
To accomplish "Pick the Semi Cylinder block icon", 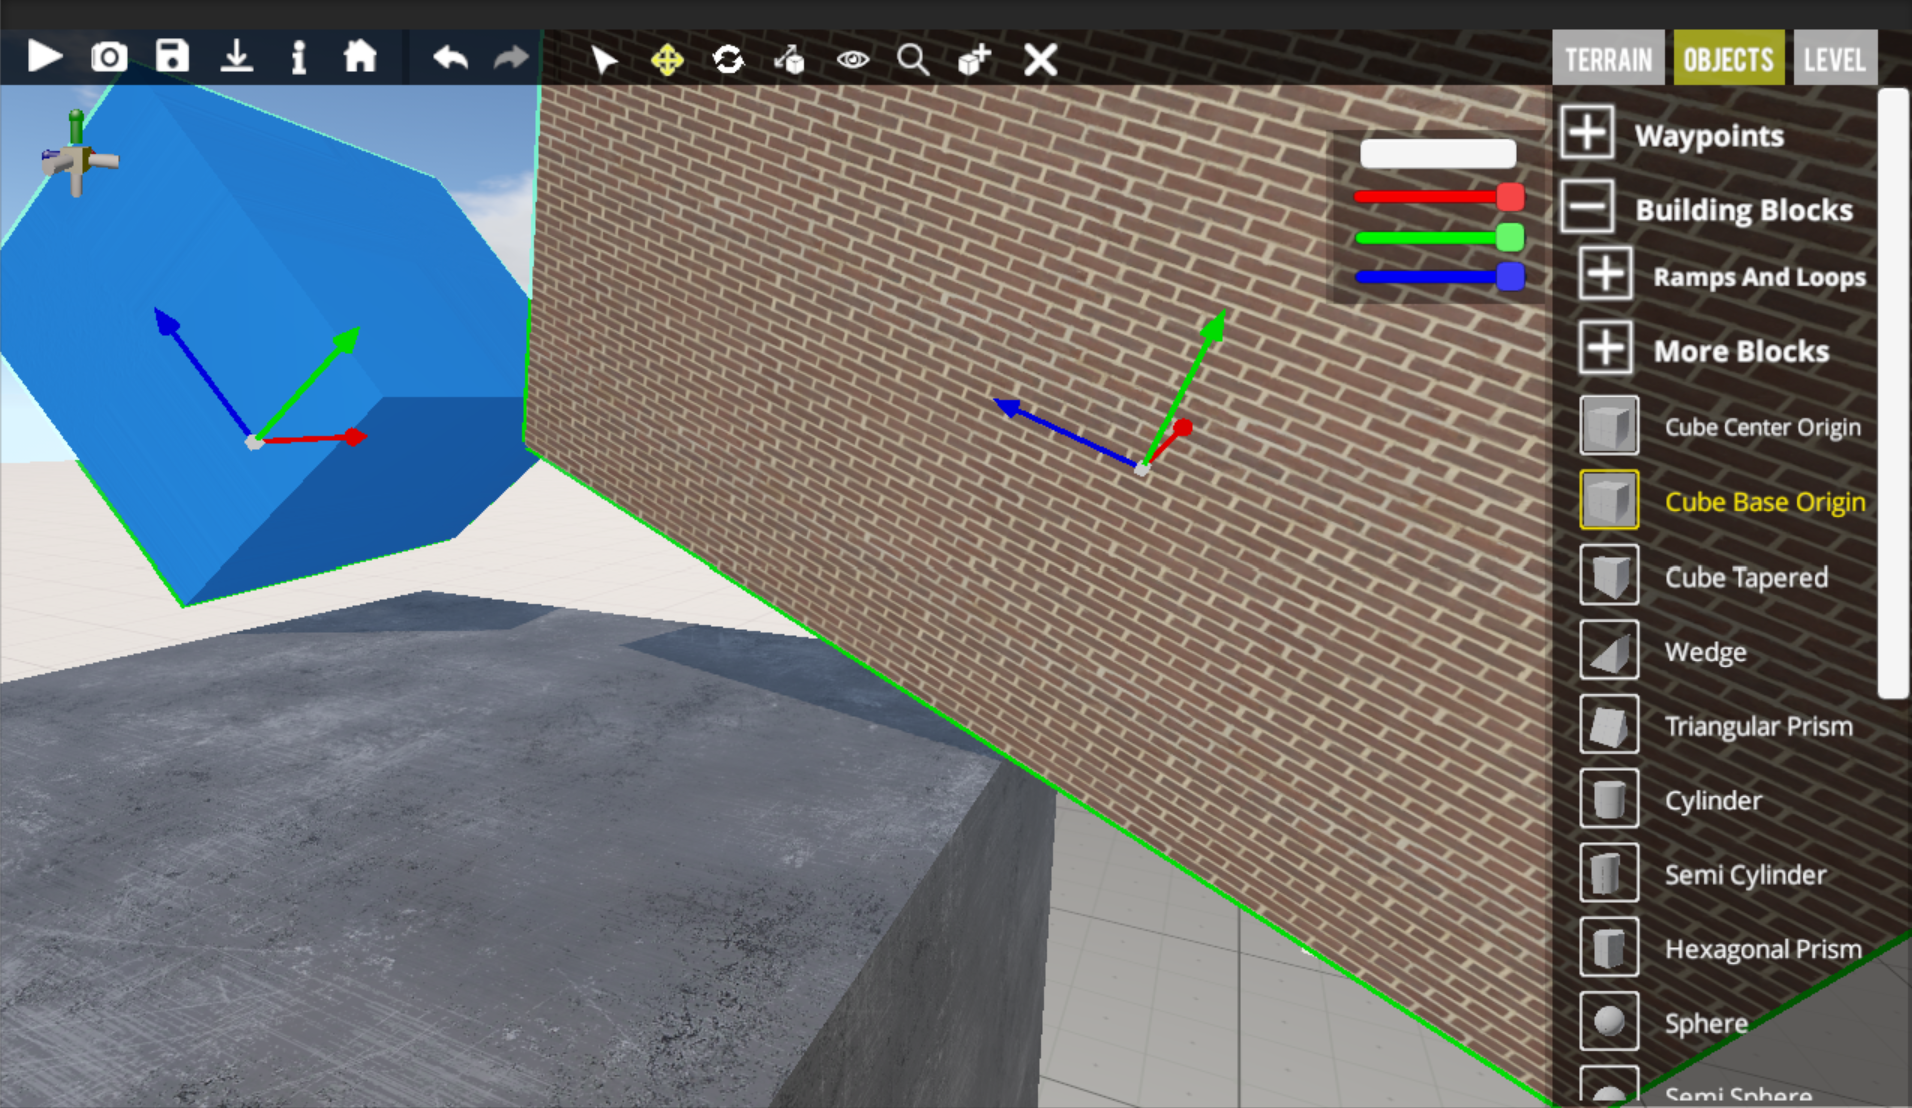I will click(x=1609, y=873).
